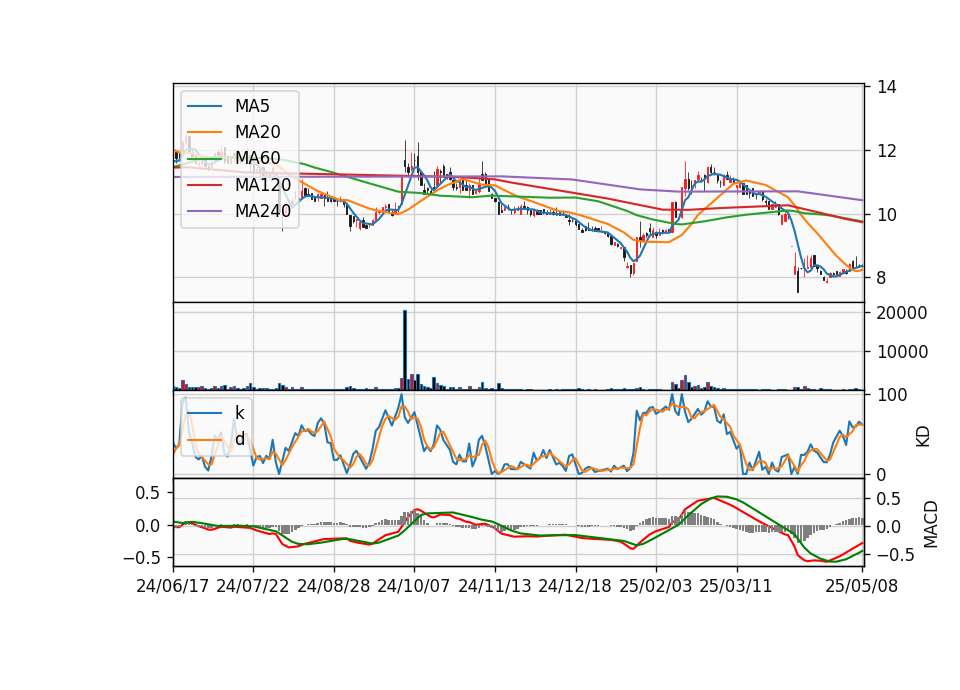Click the volume axis value 20000

coord(902,313)
